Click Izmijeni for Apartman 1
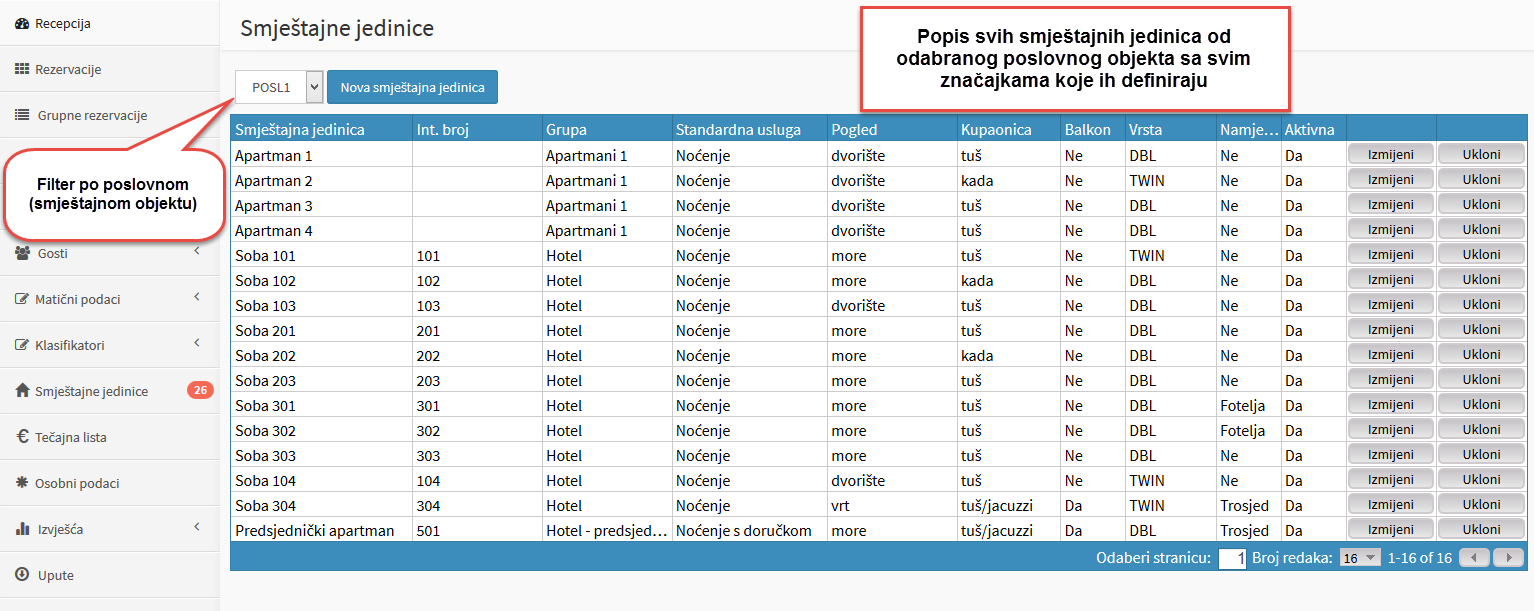Viewport: 1534px width, 611px height. click(1391, 154)
